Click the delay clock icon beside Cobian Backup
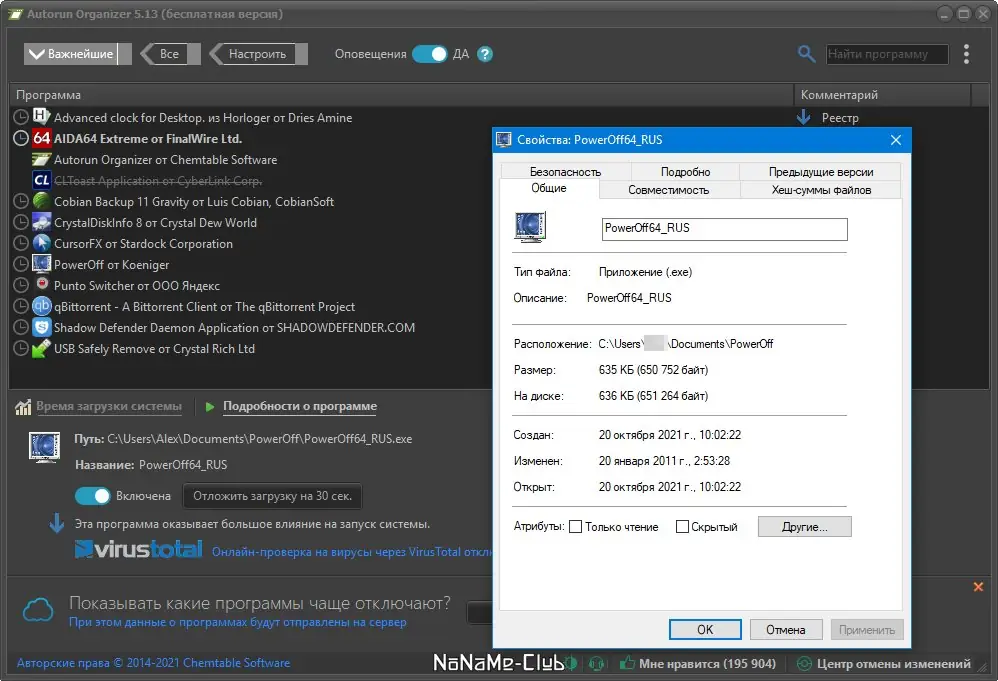998x681 pixels. coord(21,201)
